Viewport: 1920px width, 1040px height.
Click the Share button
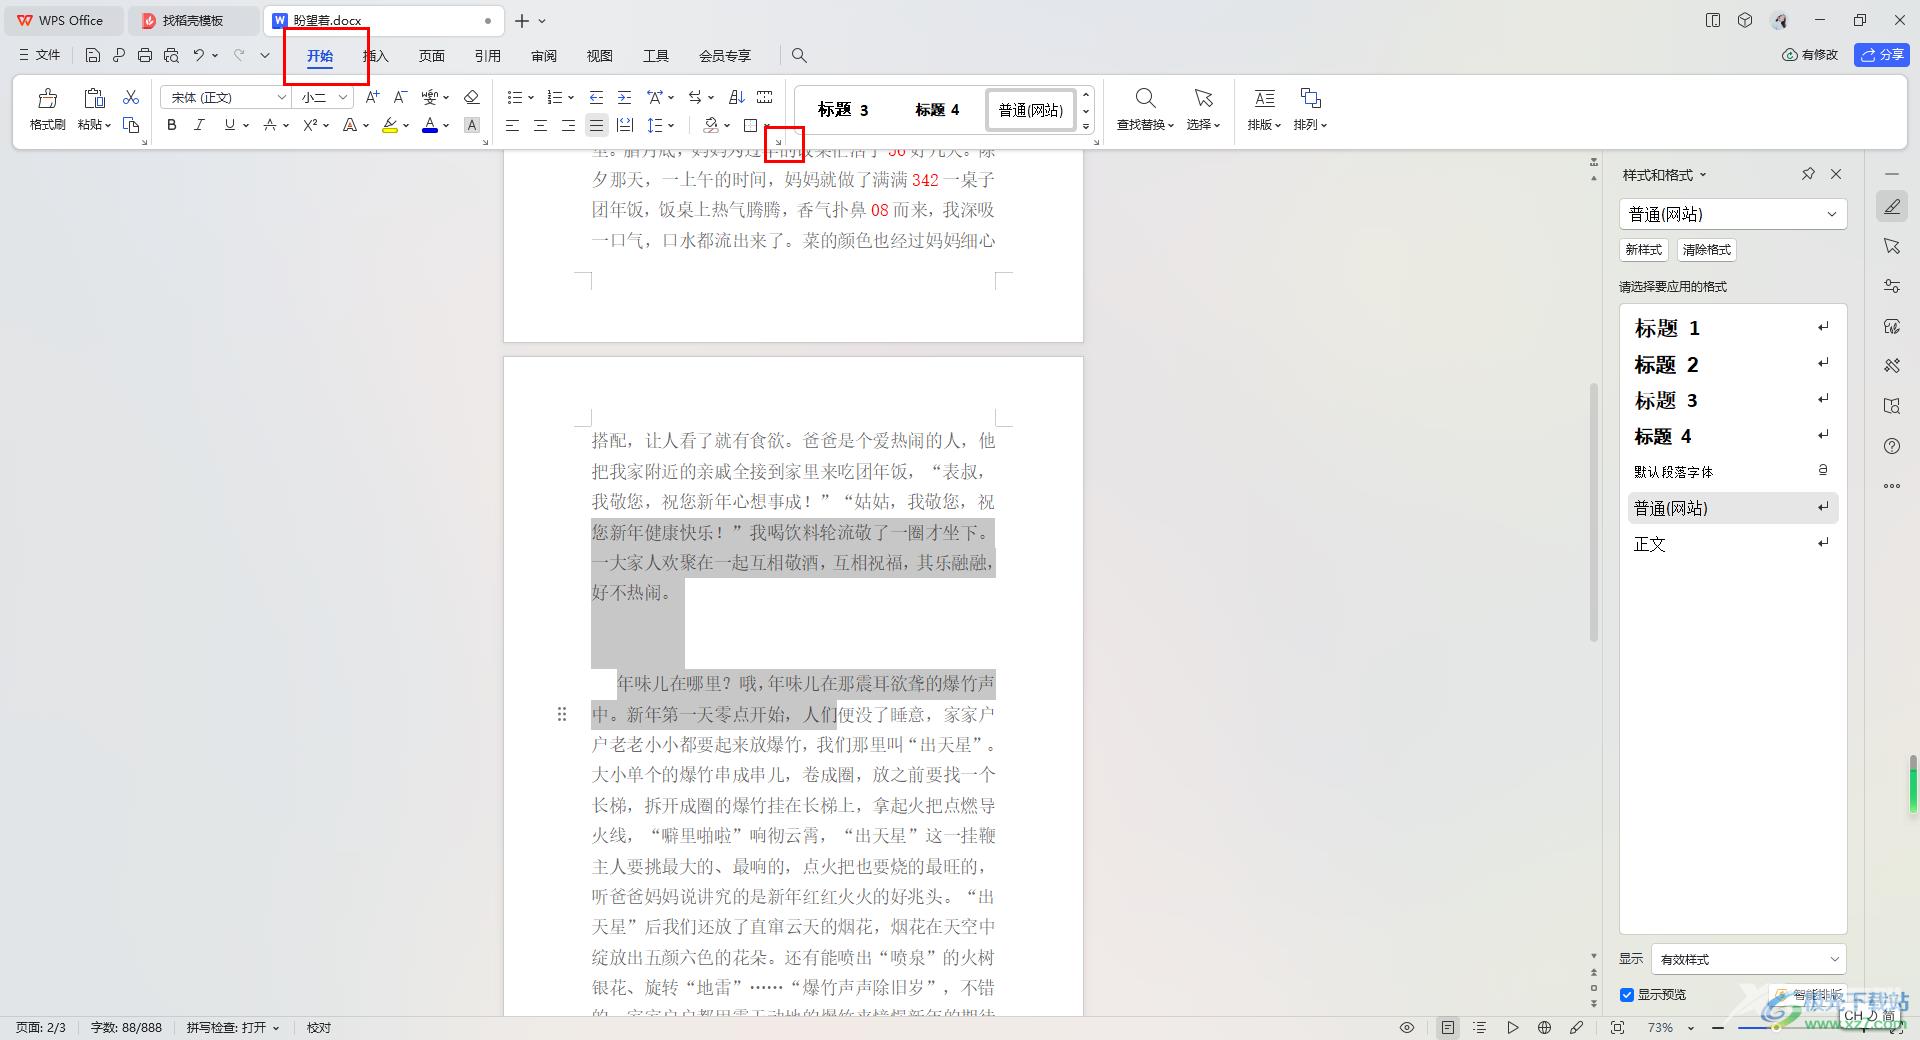[1882, 55]
